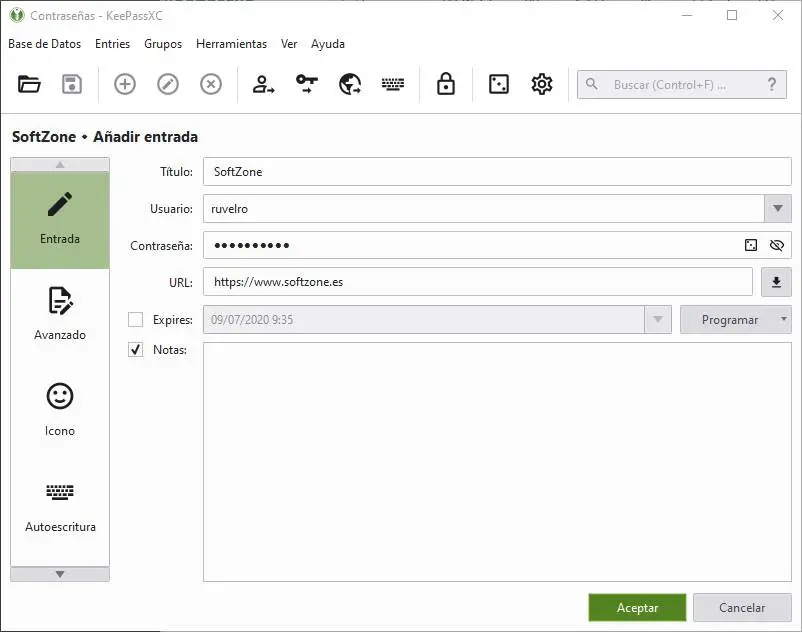Open the Herramientas menu
Image resolution: width=802 pixels, height=632 pixels.
[231, 44]
